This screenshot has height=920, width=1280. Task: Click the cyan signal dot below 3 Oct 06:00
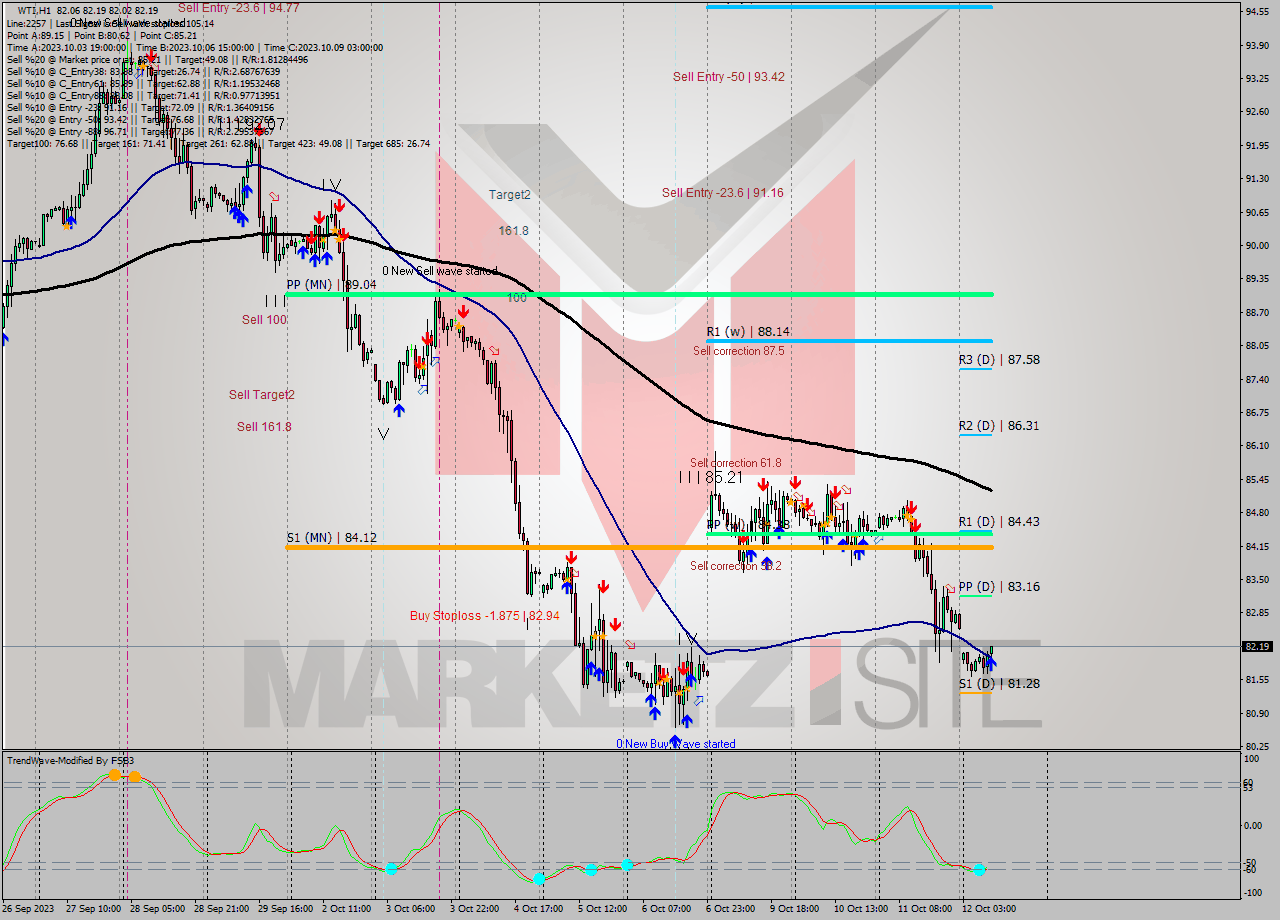click(x=391, y=869)
